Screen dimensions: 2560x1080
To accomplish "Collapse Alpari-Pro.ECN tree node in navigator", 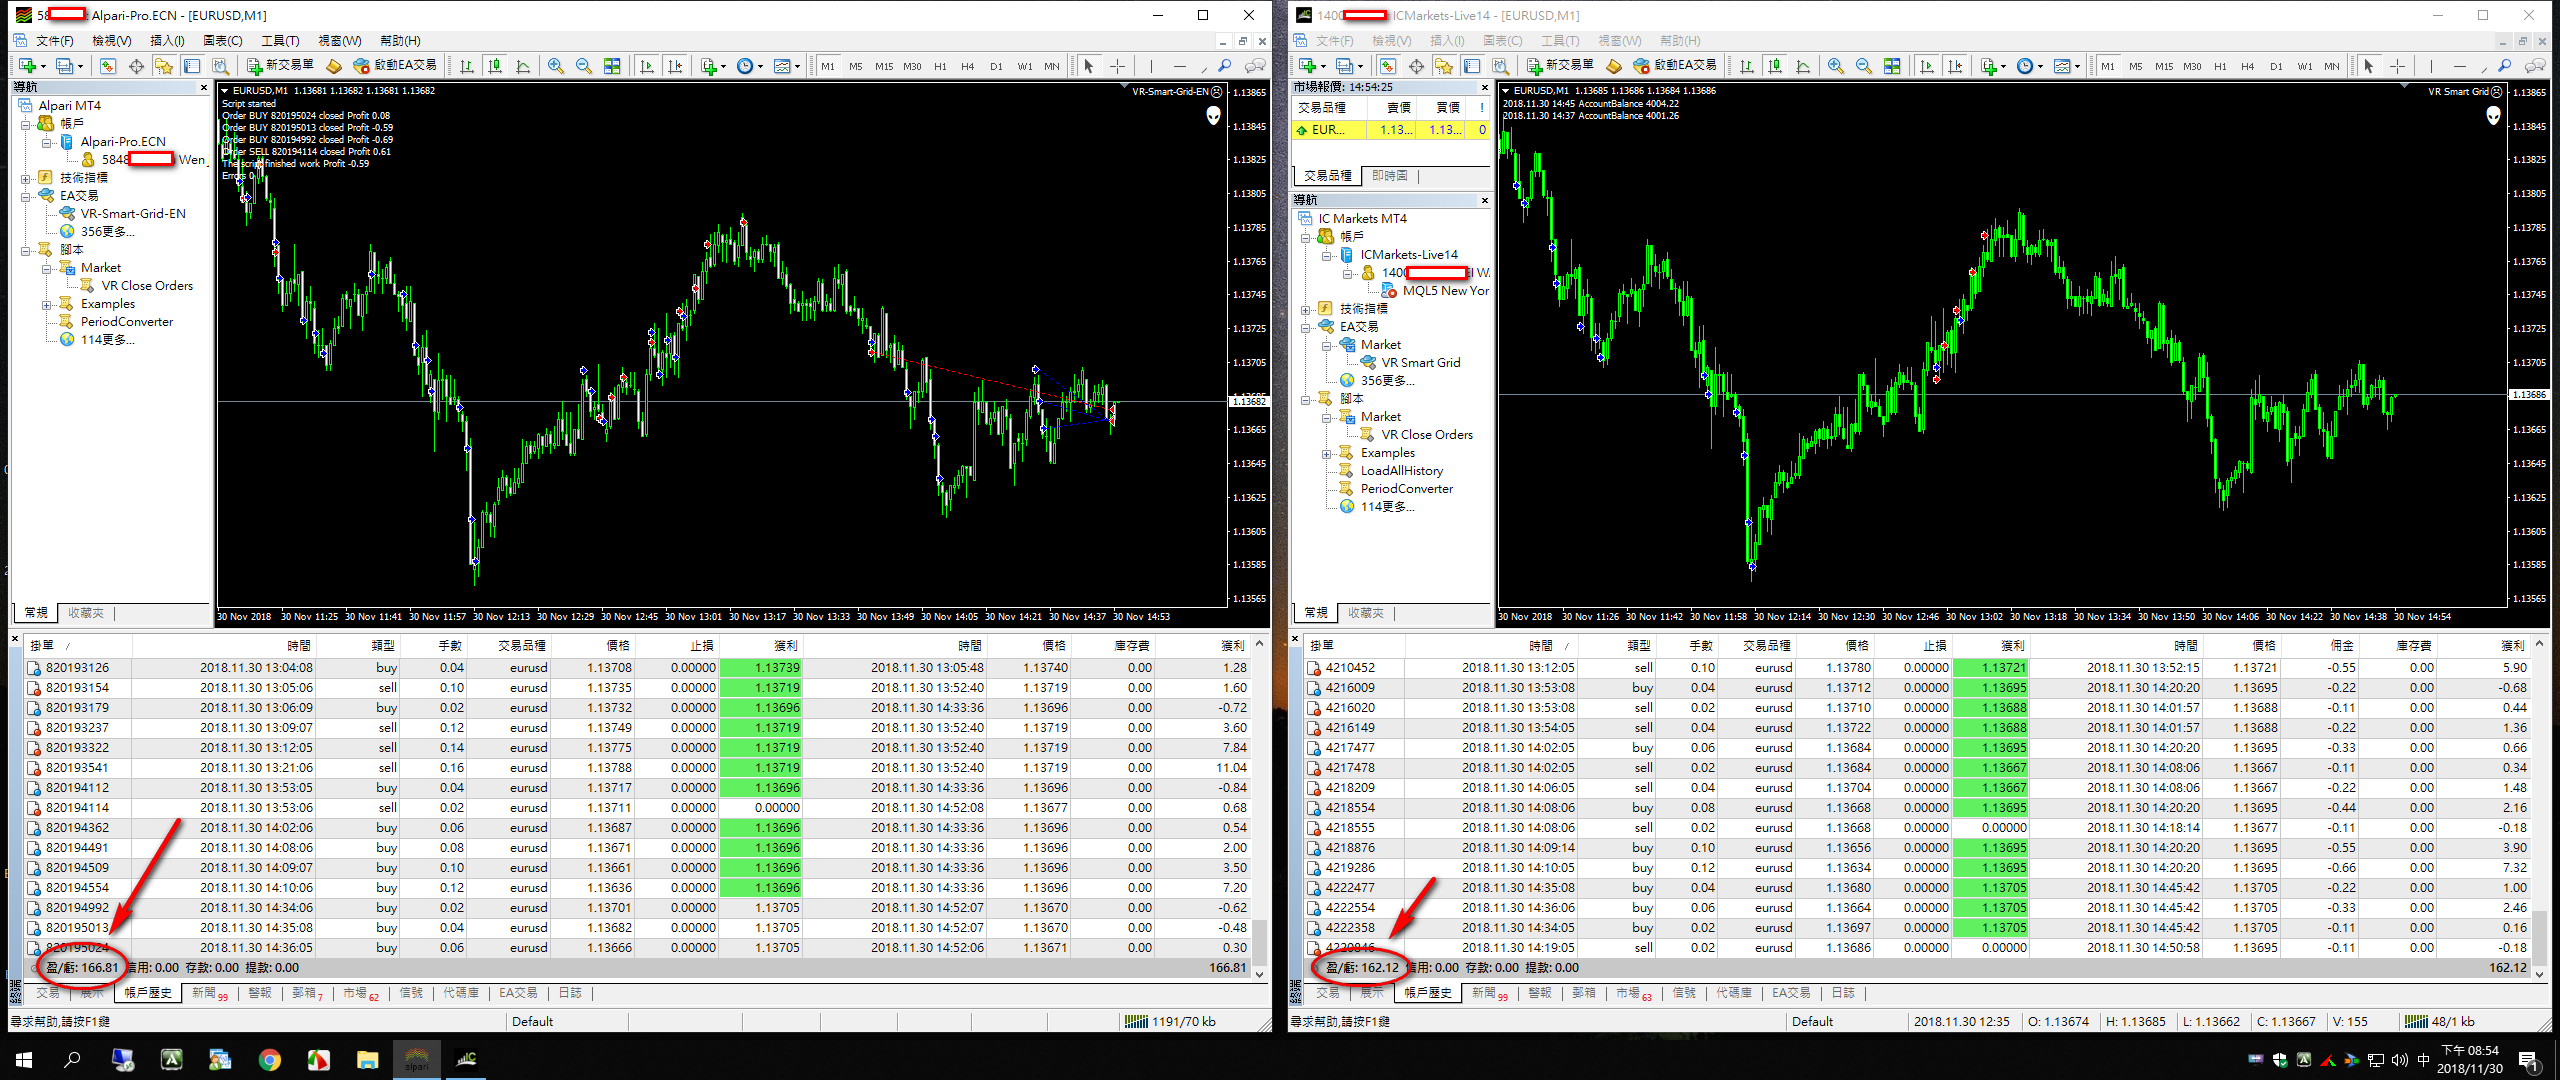I will tap(46, 142).
